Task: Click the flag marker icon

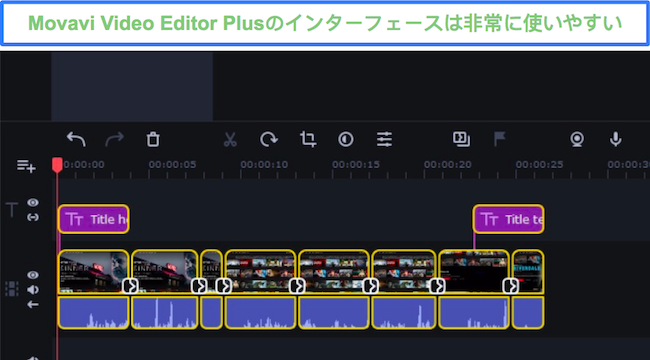Action: click(500, 139)
